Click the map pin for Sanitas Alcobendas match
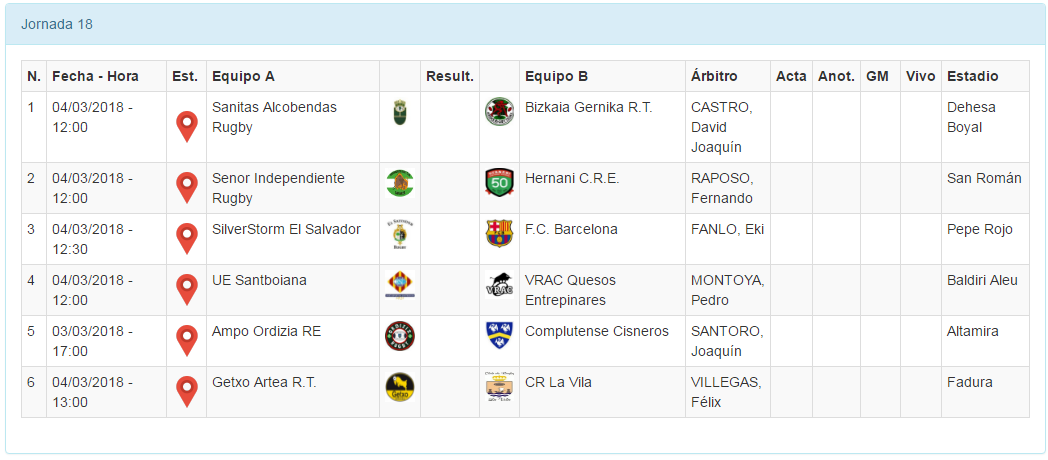Image resolution: width=1048 pixels, height=460 pixels. tap(186, 126)
